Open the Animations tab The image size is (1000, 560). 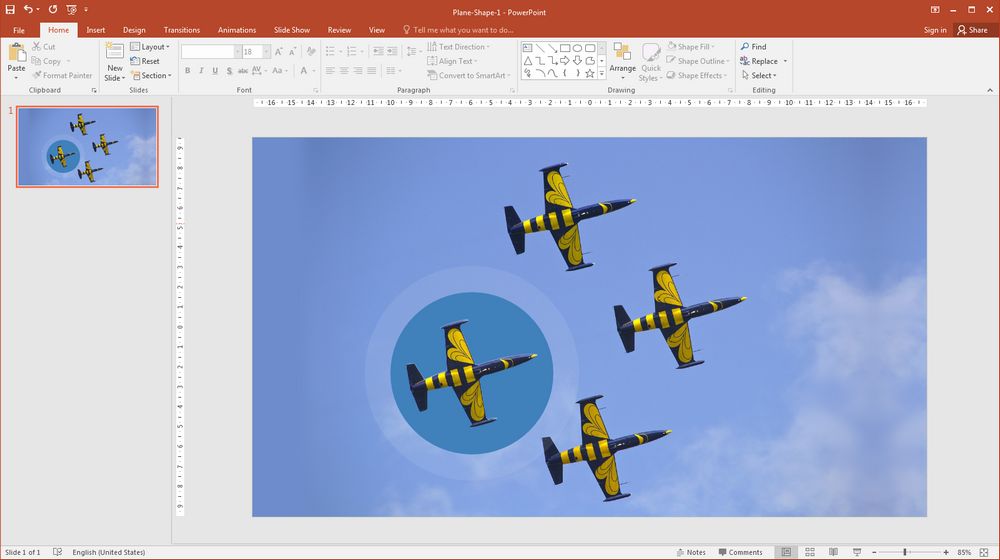(237, 30)
